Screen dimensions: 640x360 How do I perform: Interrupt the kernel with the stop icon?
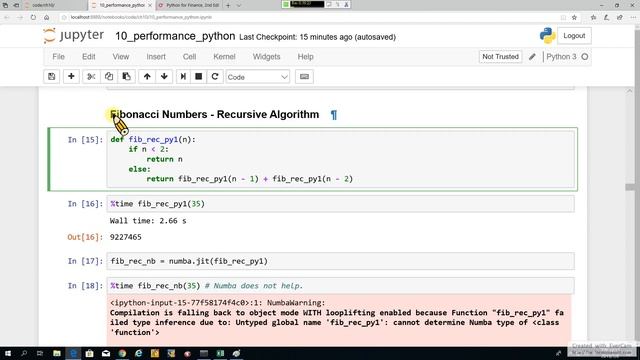click(199, 77)
